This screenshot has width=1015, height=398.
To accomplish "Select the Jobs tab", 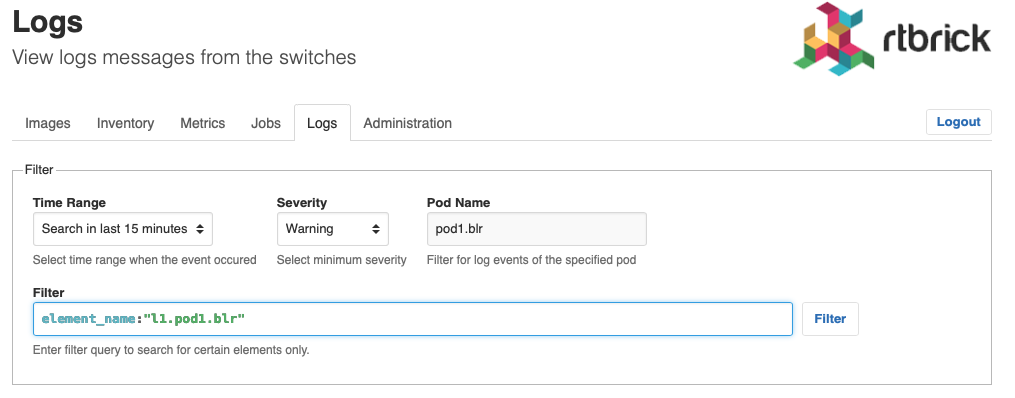I will (x=266, y=123).
